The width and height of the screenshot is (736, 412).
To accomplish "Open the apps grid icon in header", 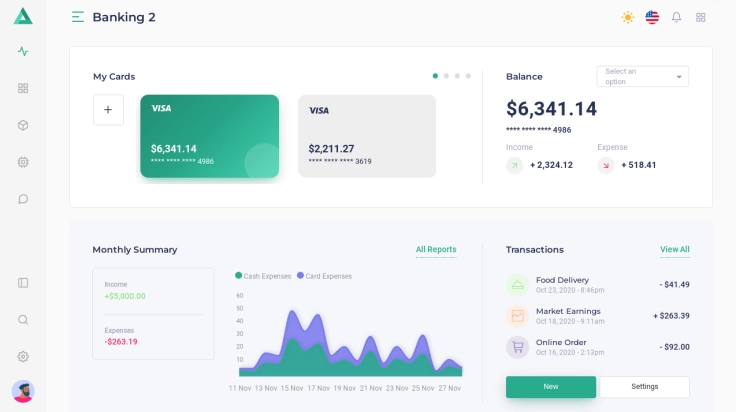I will tap(701, 17).
